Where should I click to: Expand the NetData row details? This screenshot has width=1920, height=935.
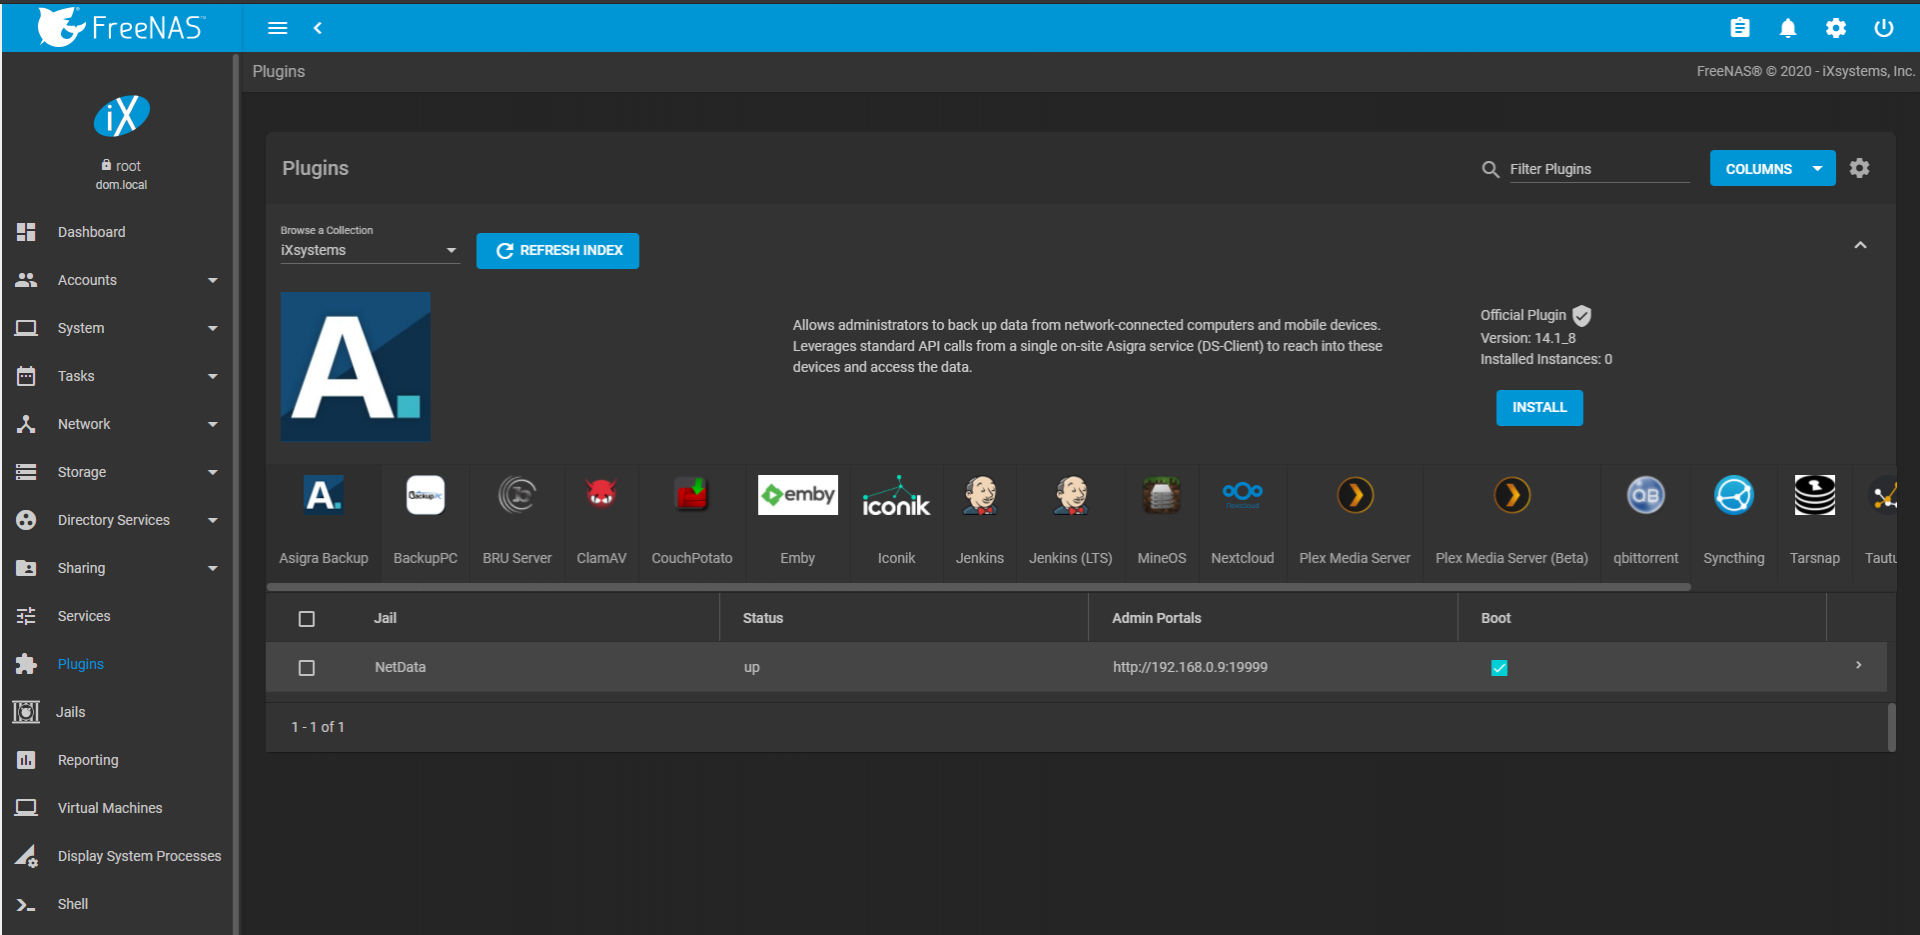point(1859,665)
